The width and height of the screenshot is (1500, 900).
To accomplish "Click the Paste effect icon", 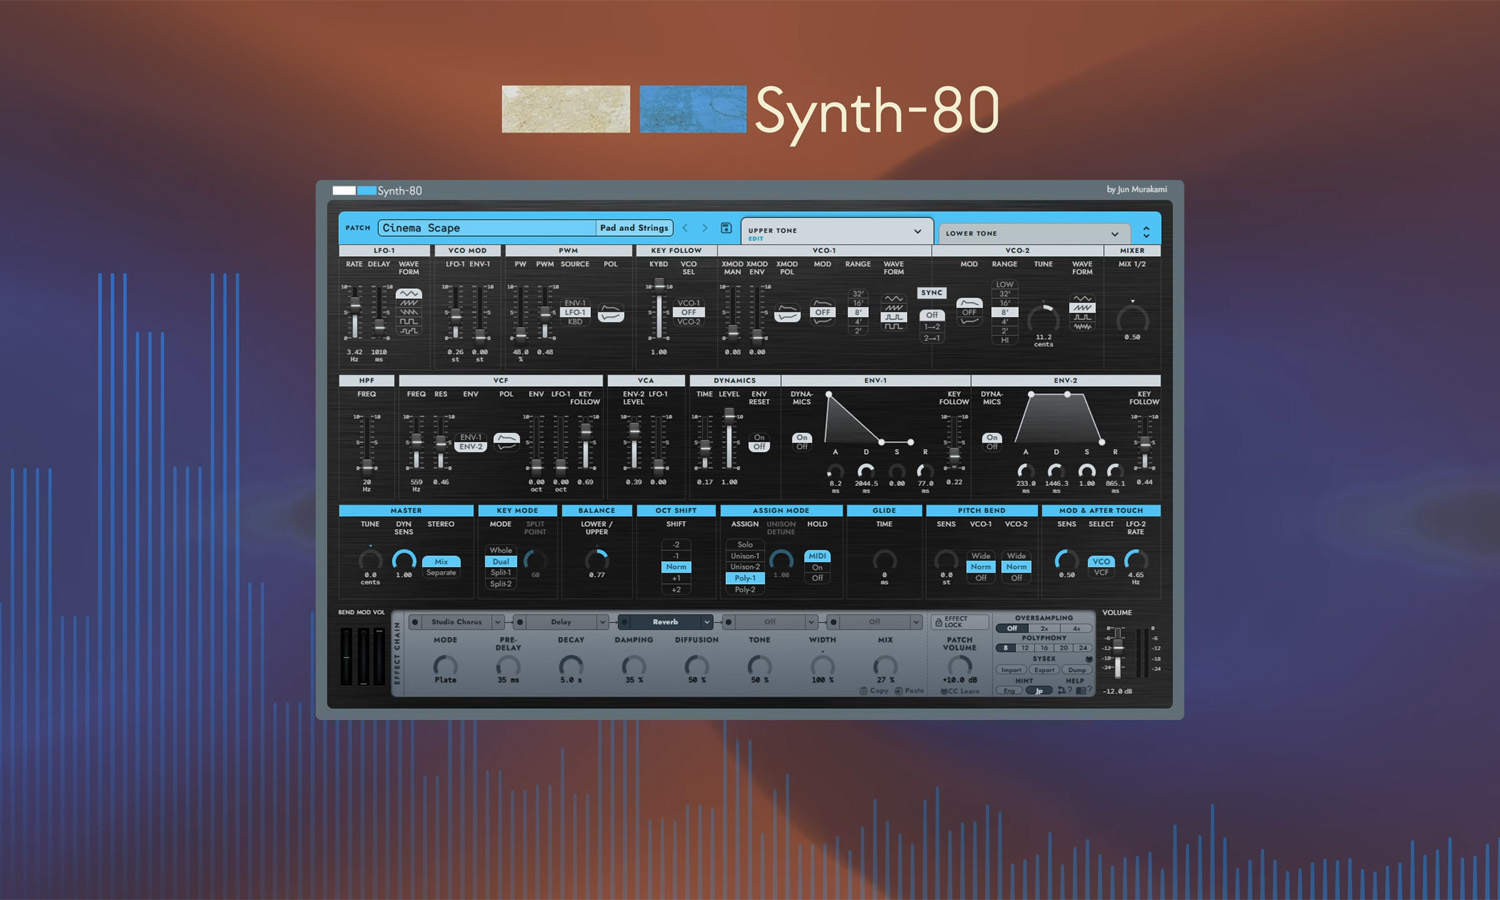I will tap(898, 691).
